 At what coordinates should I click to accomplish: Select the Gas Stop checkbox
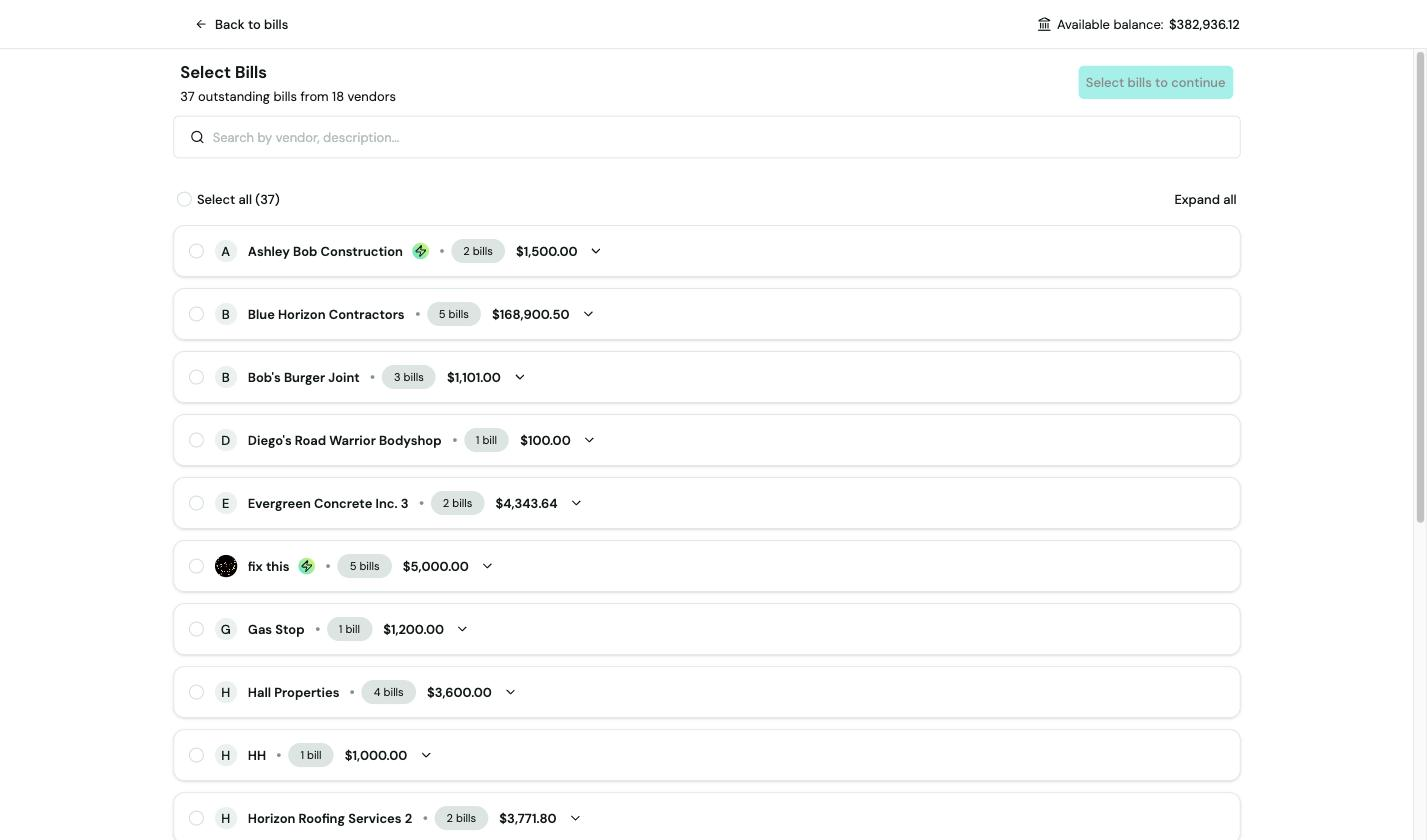(196, 629)
